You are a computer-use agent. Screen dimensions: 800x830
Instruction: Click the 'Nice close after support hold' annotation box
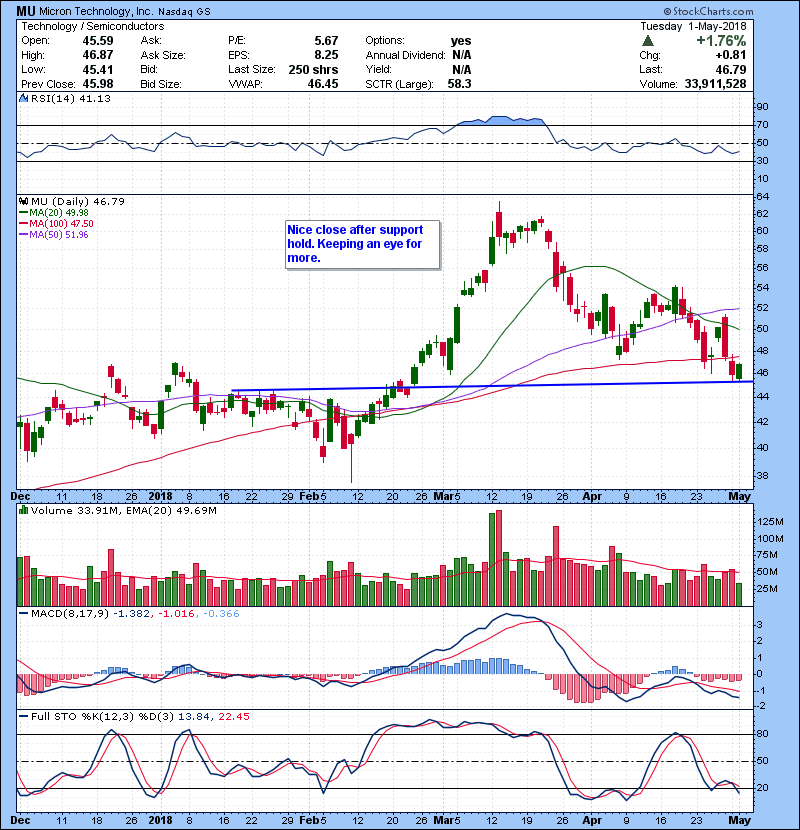pyautogui.click(x=363, y=245)
